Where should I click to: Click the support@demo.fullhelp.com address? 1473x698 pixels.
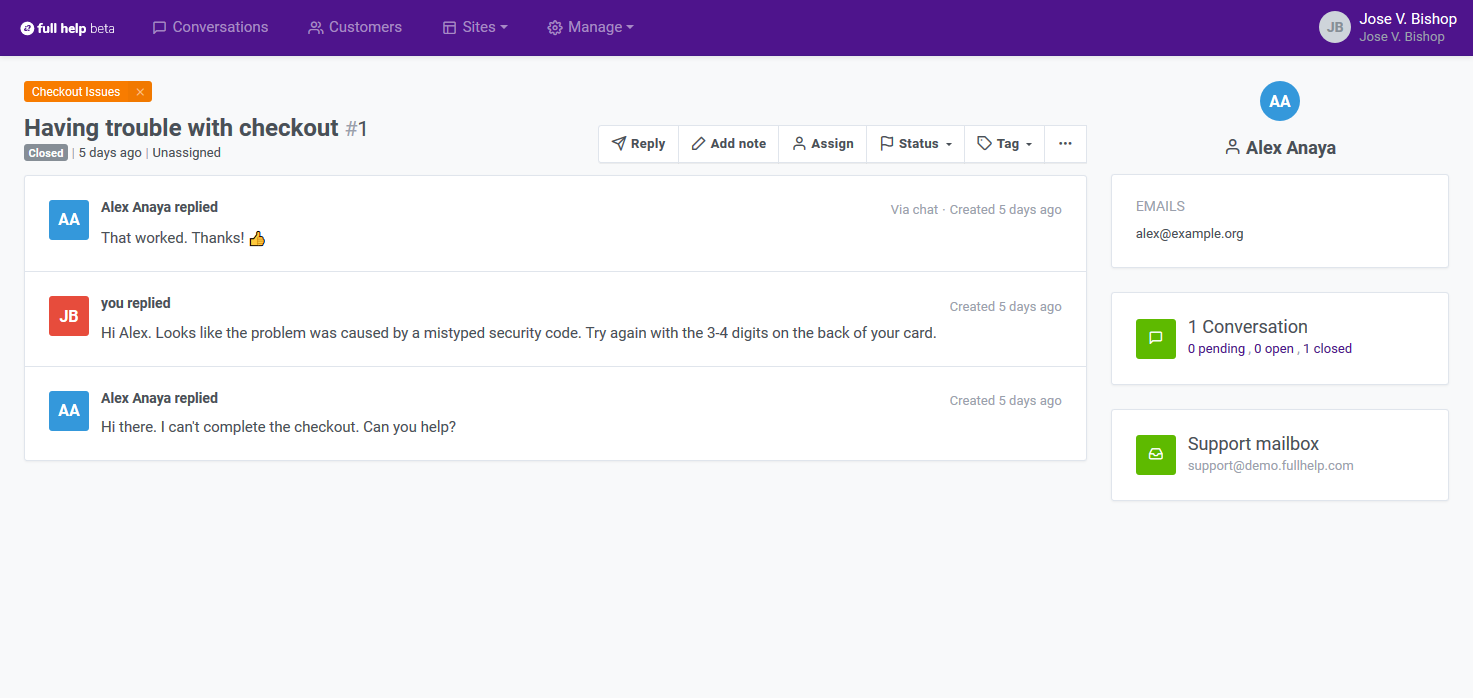[1271, 466]
